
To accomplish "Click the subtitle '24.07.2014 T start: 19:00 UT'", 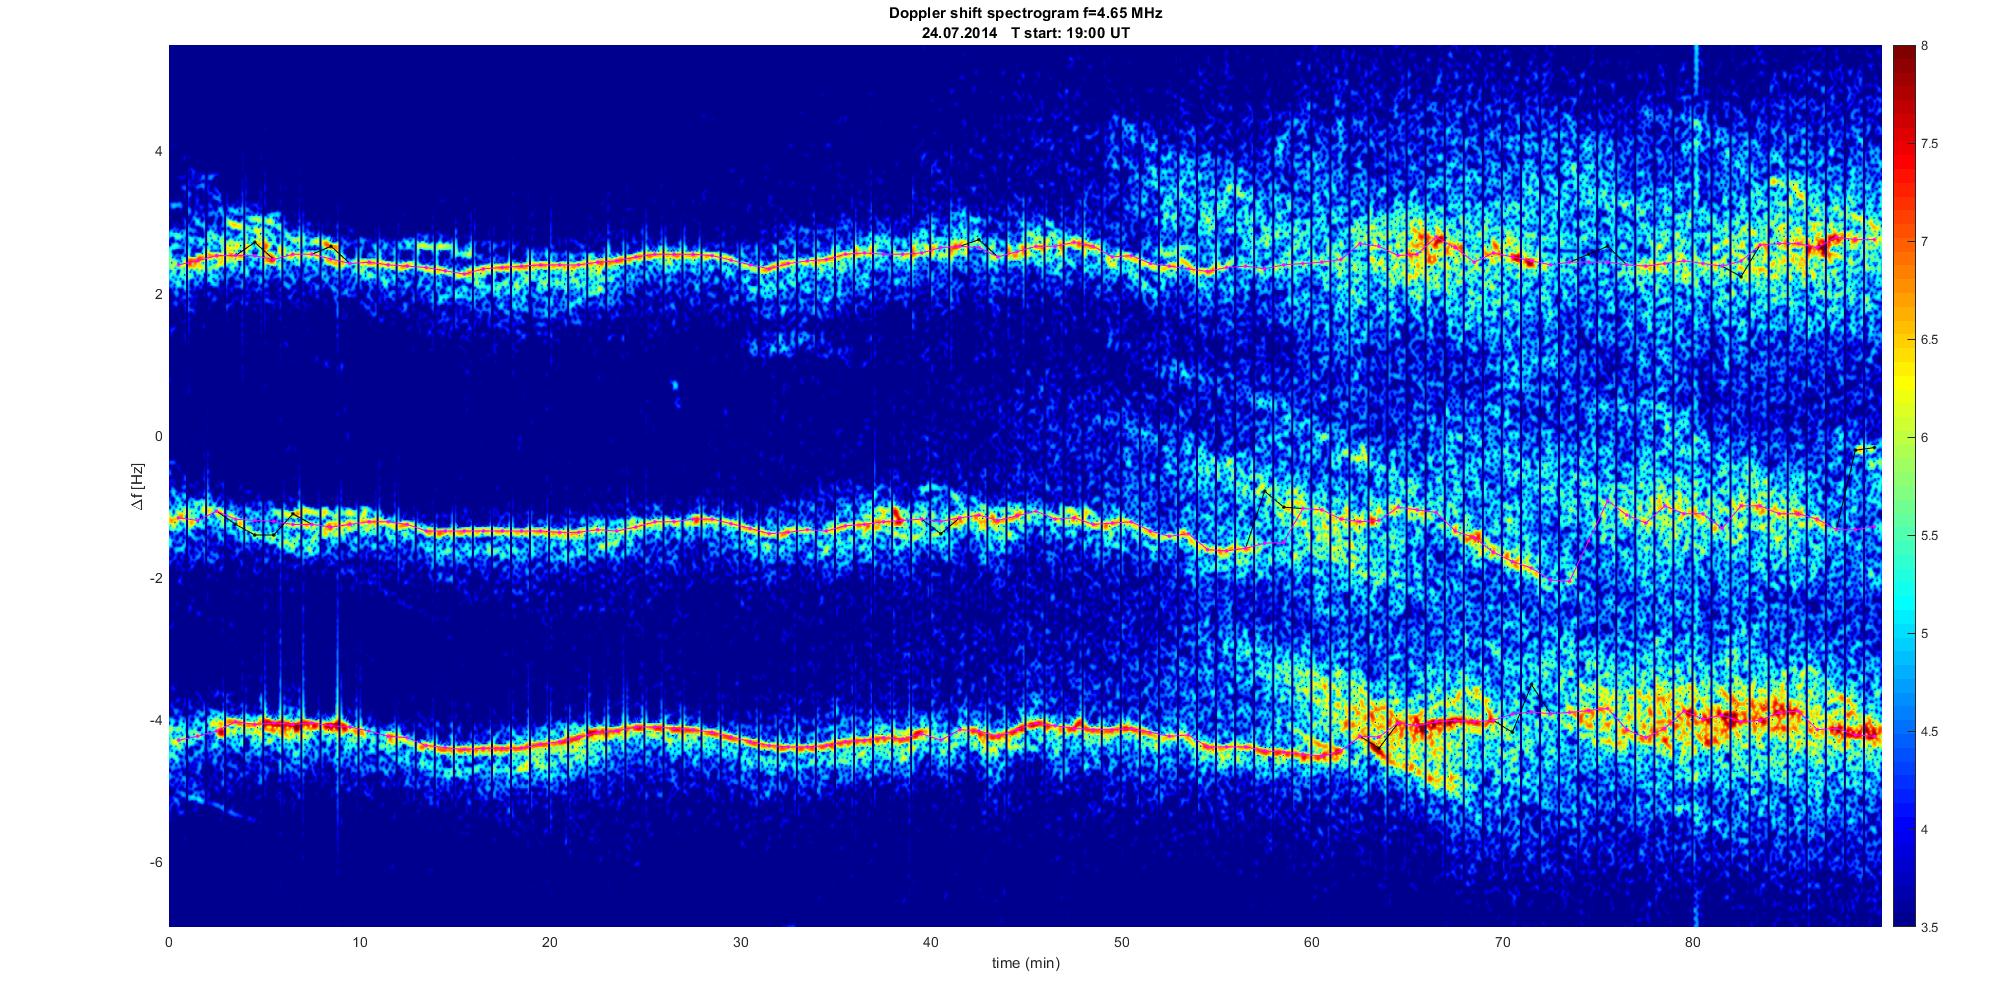I will (1025, 32).
